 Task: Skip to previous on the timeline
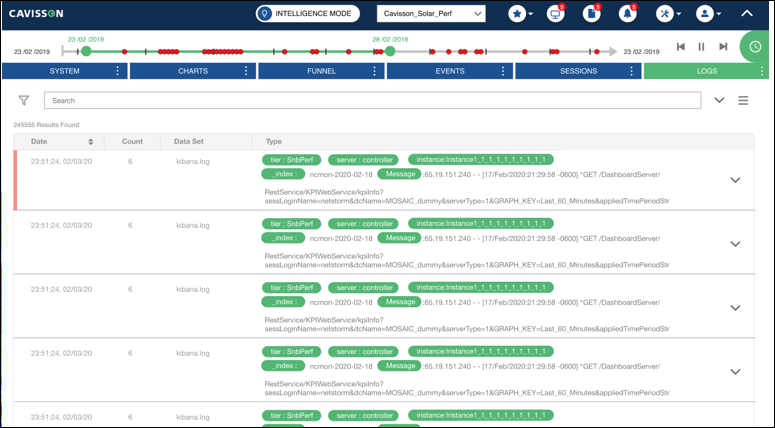click(x=681, y=46)
